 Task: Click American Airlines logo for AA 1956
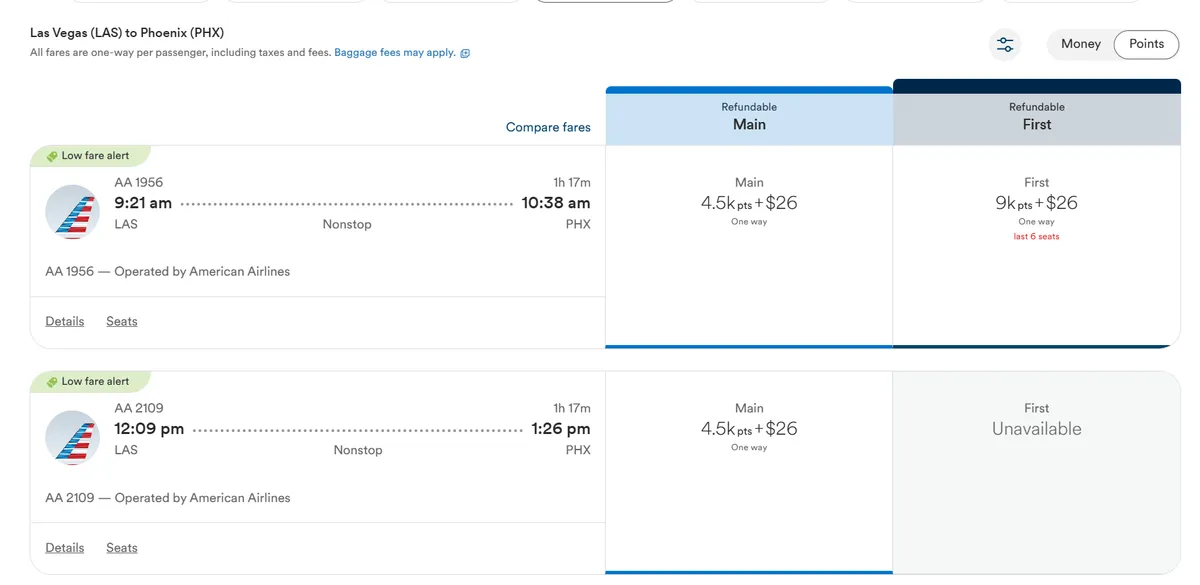[x=72, y=212]
